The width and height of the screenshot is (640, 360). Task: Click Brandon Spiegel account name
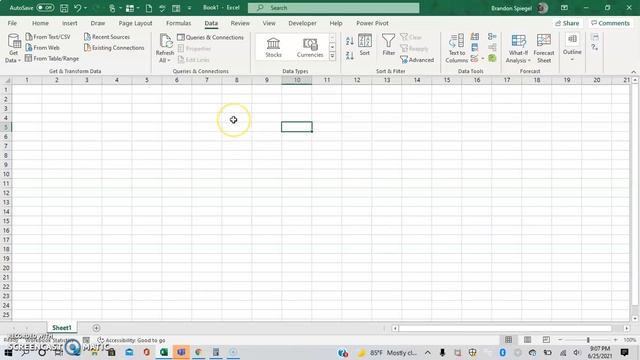coord(511,8)
